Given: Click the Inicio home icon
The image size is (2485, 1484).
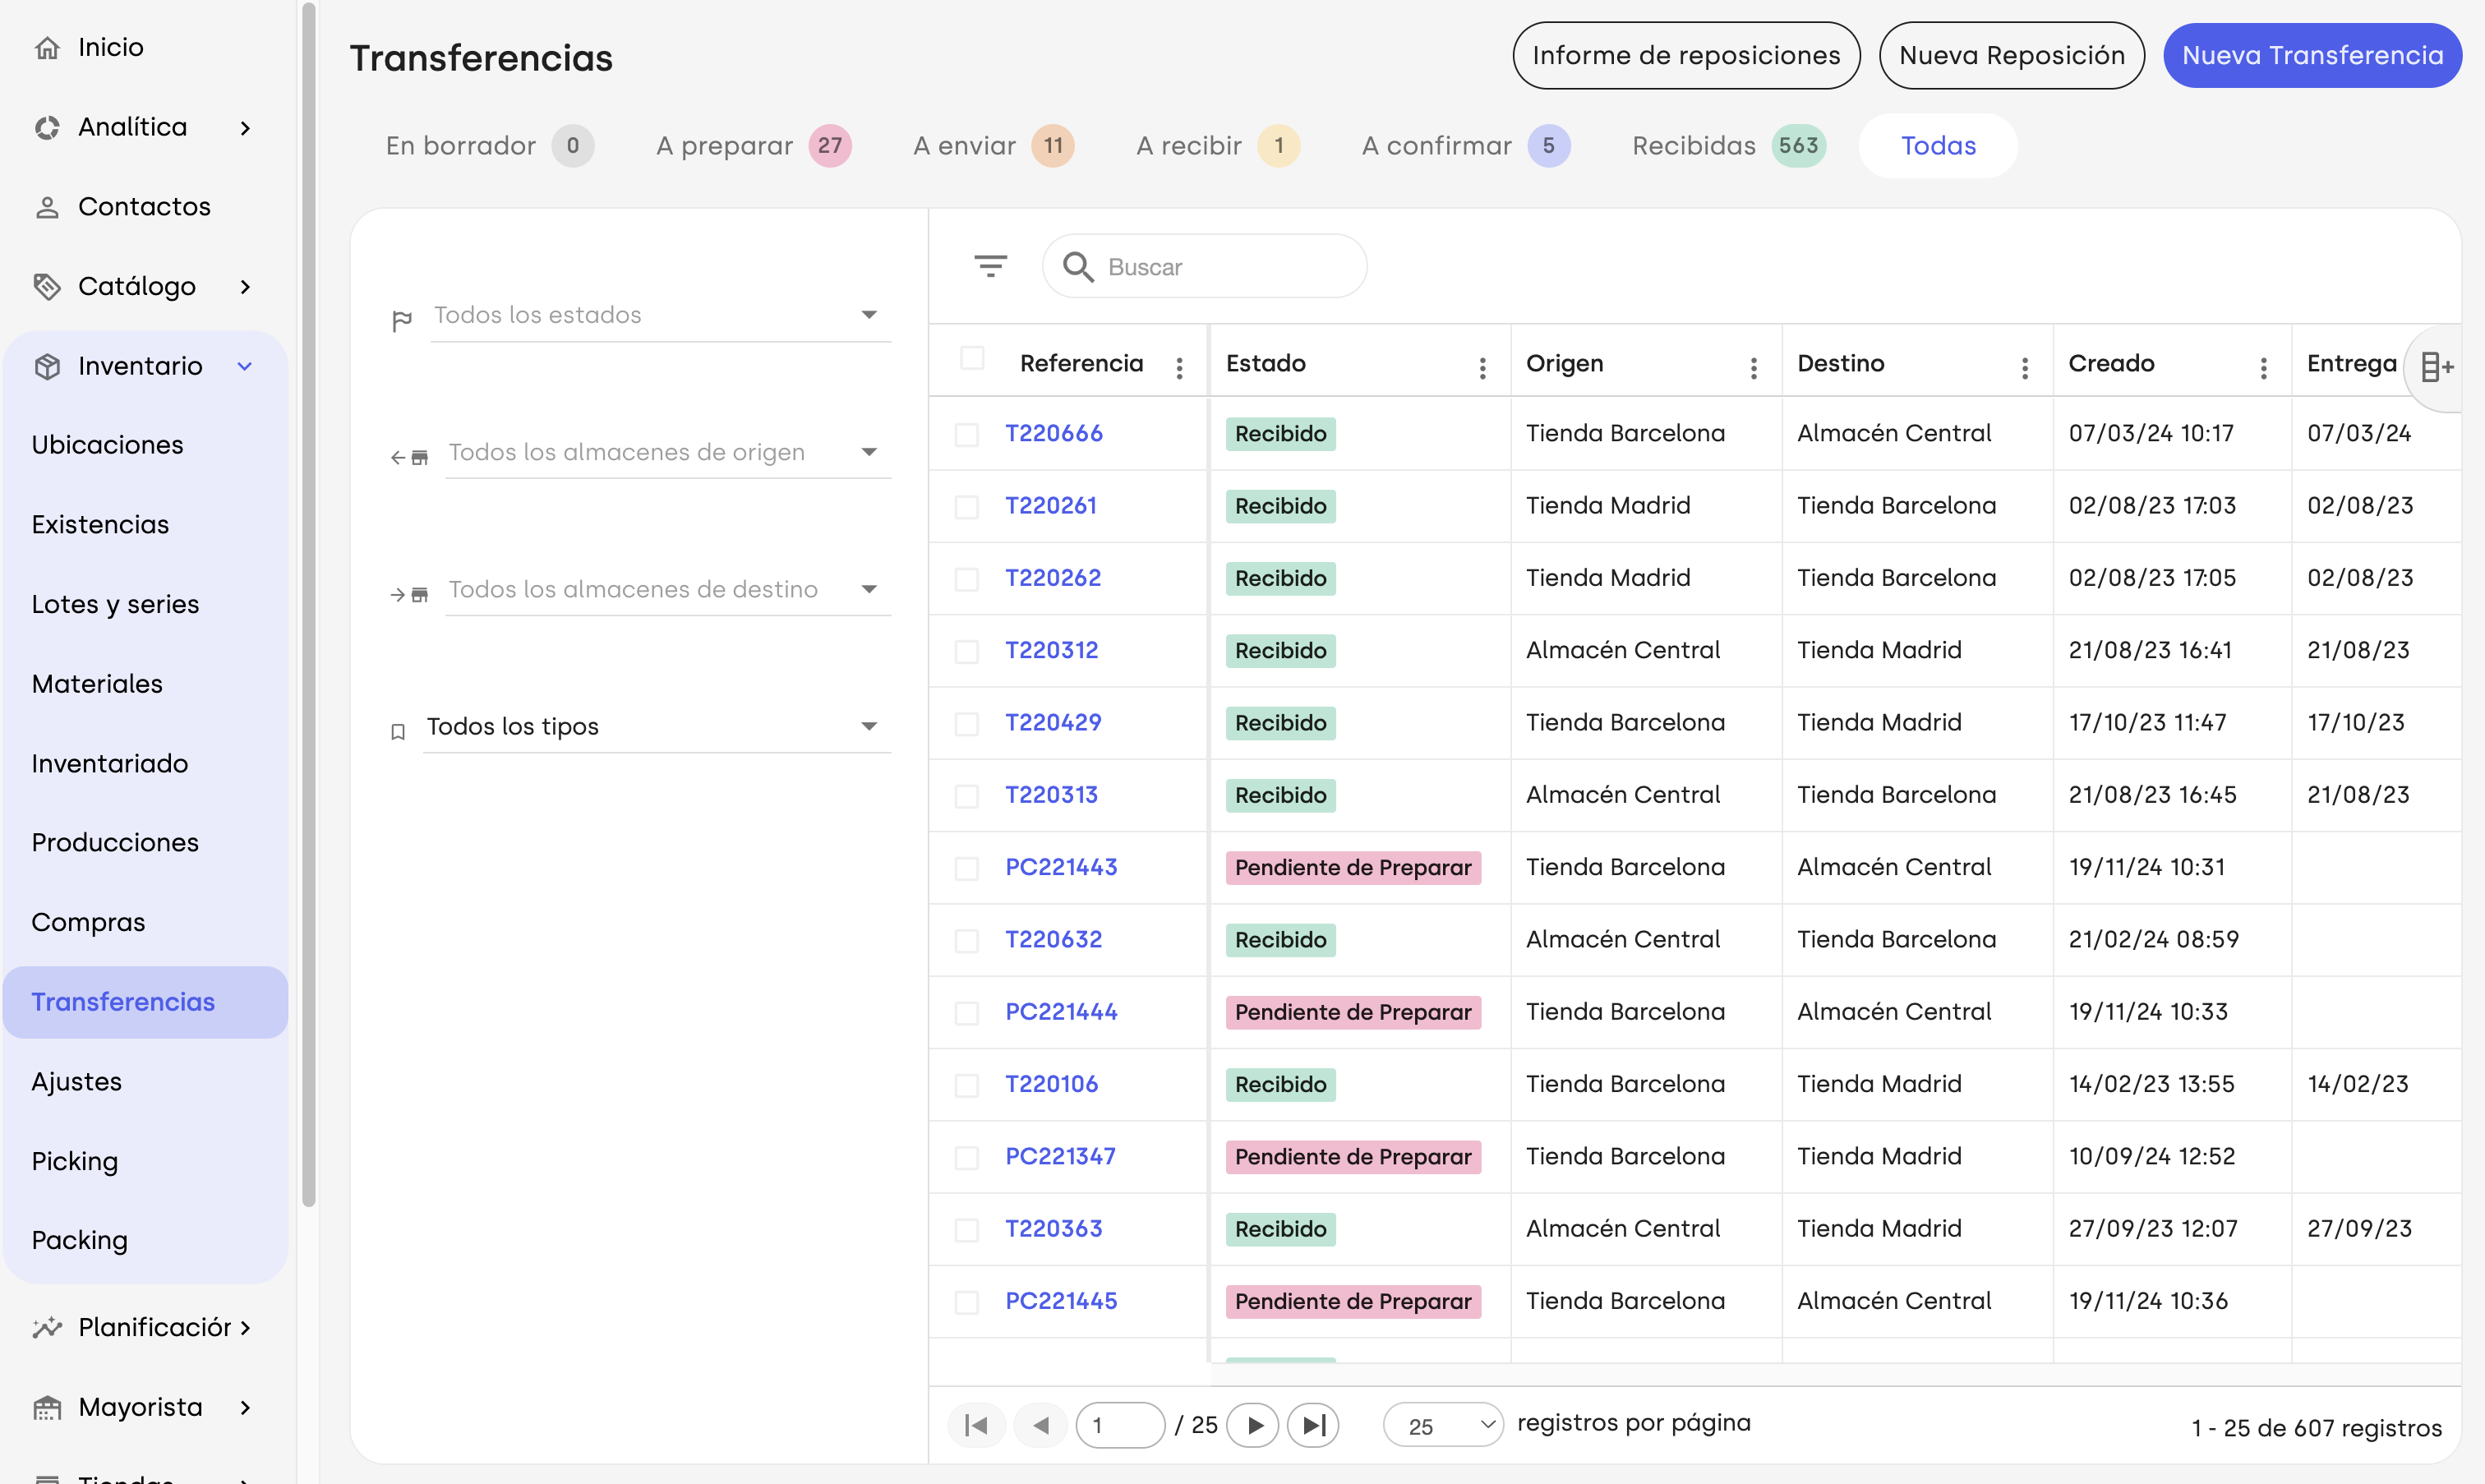Looking at the screenshot, I should [47, 47].
